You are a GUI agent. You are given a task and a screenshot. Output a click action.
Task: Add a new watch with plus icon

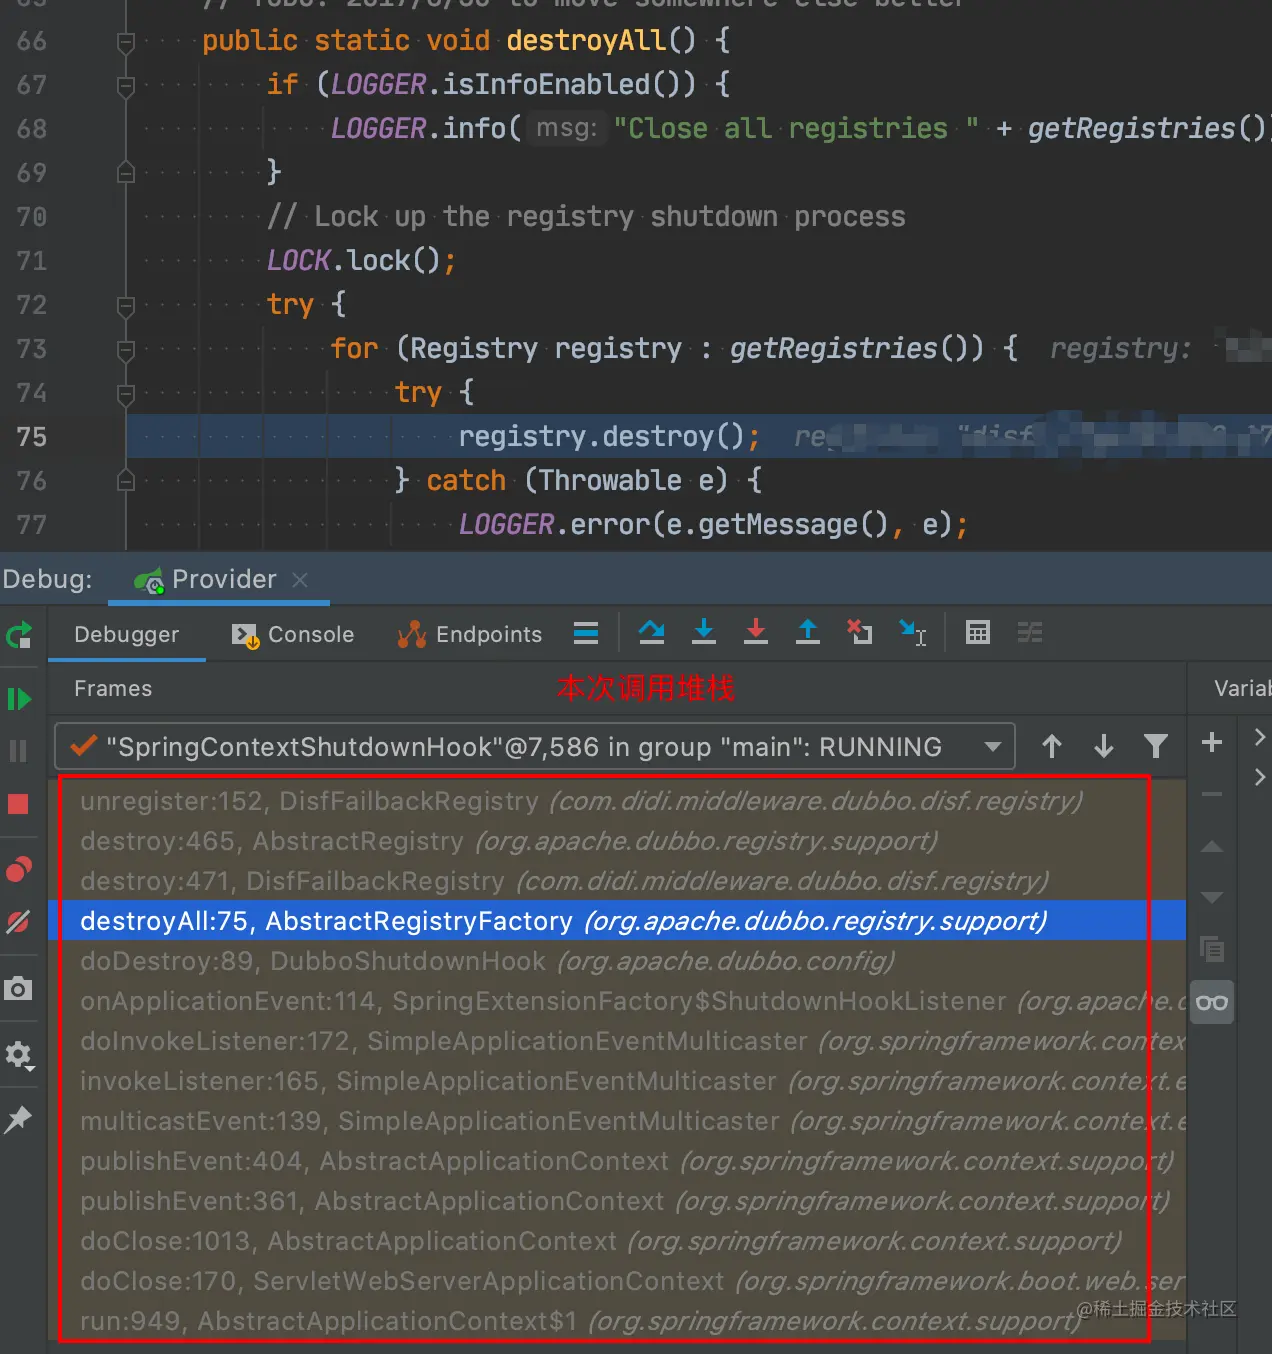tap(1212, 742)
